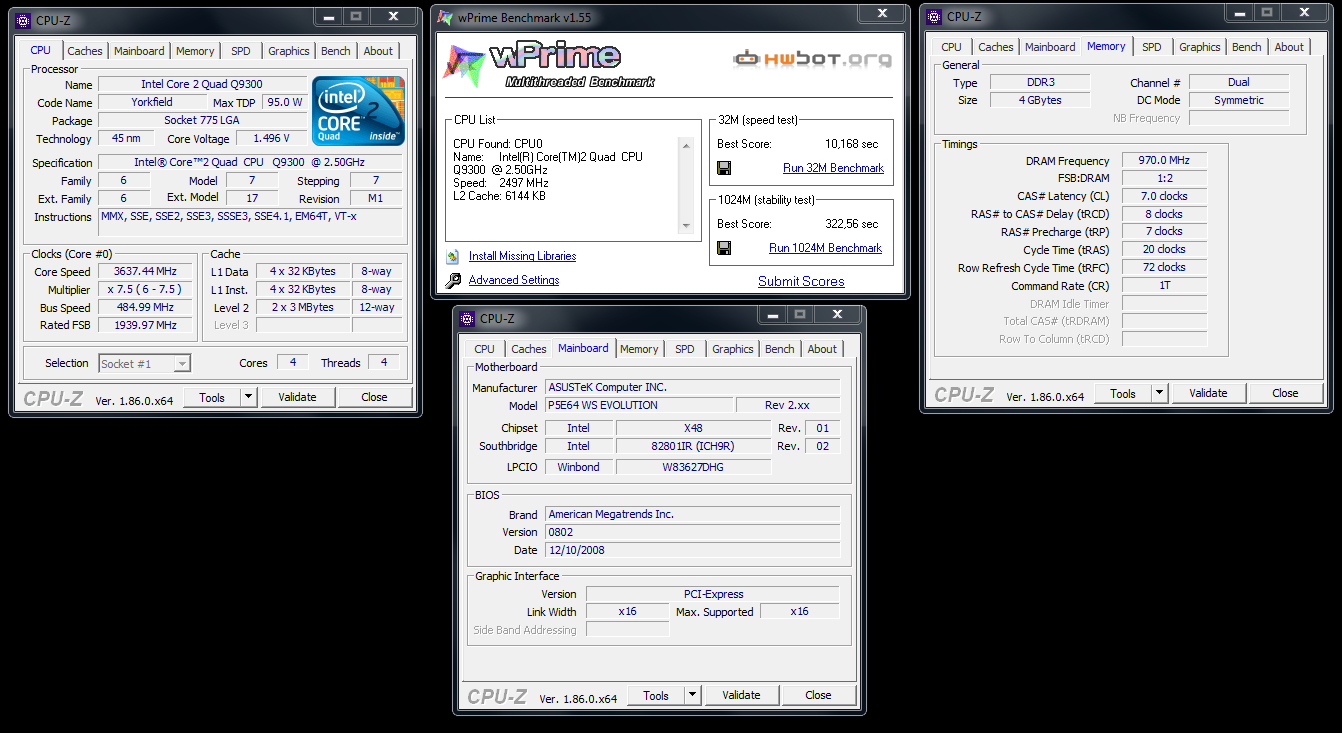Click the CPU-Z icon in the left window's title bar
1342x733 pixels.
point(23,20)
